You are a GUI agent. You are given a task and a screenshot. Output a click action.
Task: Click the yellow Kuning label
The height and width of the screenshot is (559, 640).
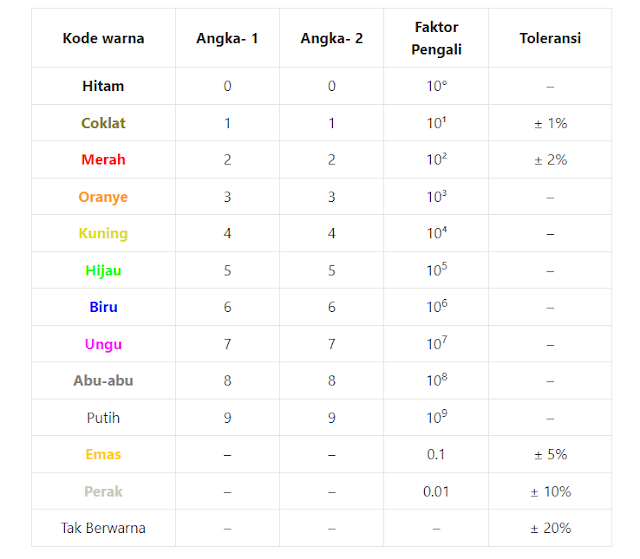[103, 234]
